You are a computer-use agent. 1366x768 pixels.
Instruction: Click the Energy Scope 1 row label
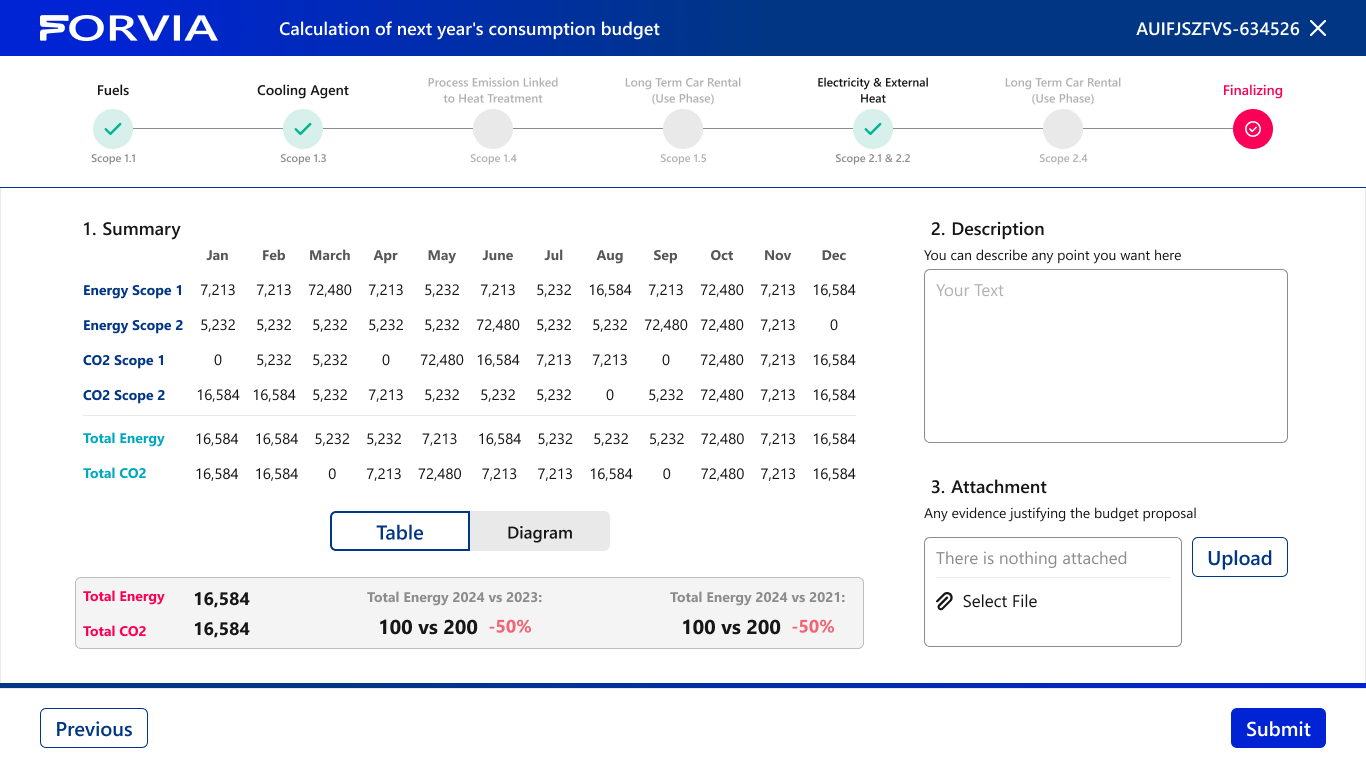(x=133, y=290)
